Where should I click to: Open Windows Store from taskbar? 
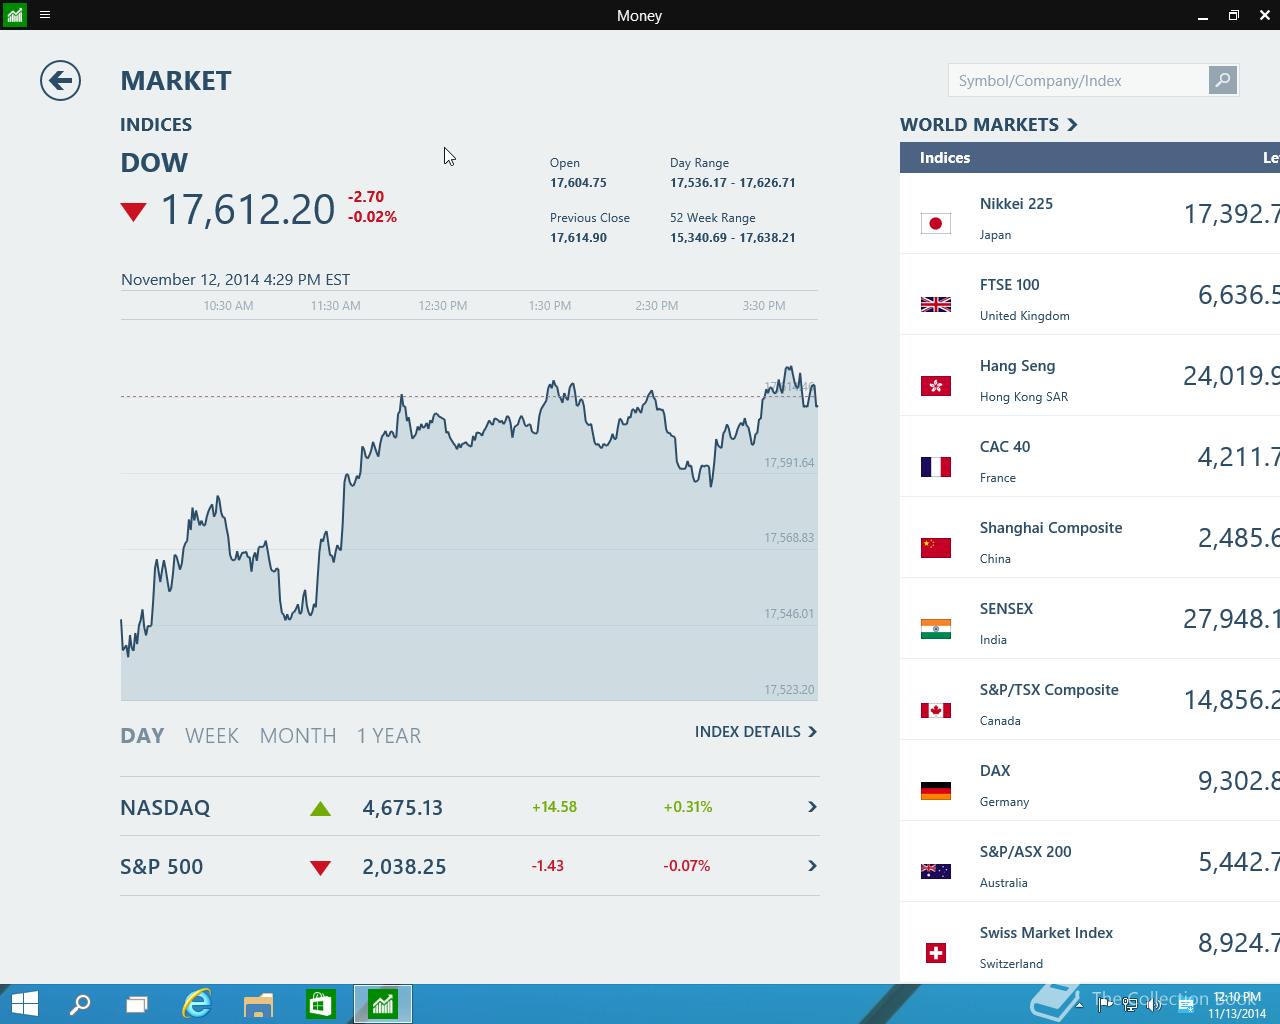(320, 1004)
